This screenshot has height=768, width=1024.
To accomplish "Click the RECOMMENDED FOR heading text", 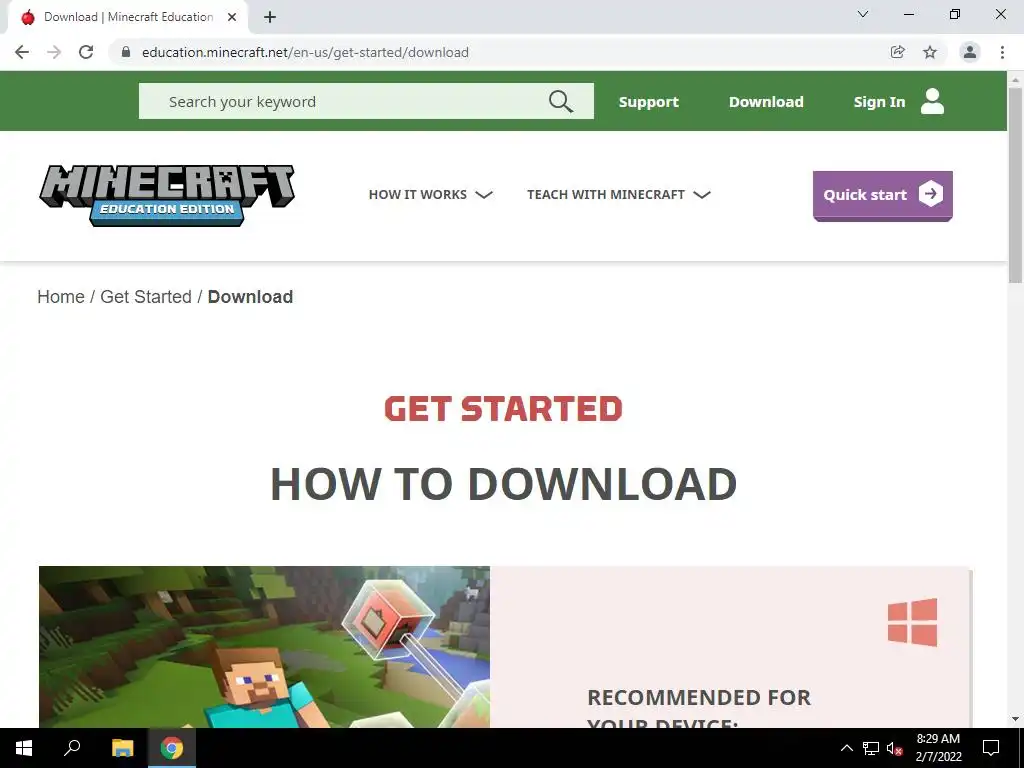I will (x=699, y=697).
